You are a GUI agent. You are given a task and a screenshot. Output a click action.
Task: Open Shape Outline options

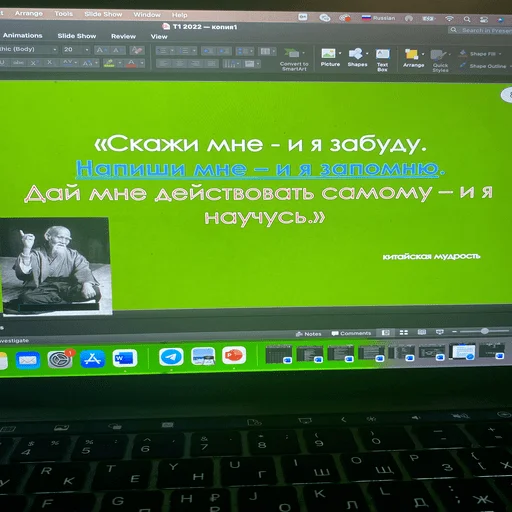point(484,66)
